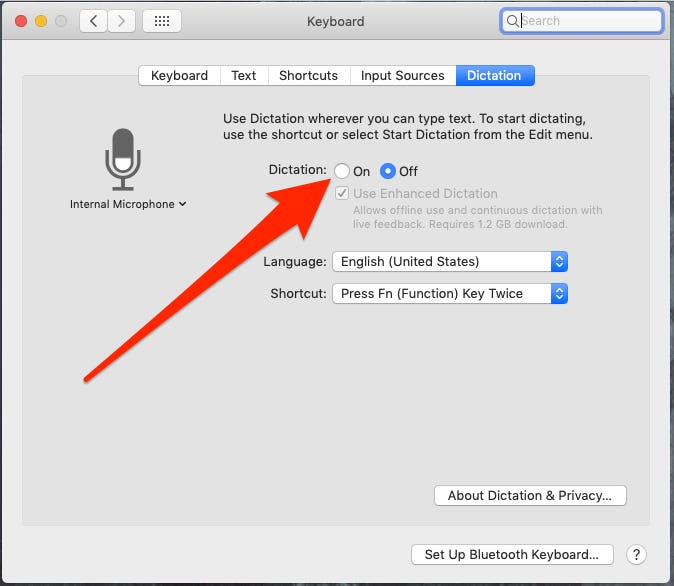The image size is (674, 586).
Task: Select the Off radio button for Dictation
Action: [388, 171]
